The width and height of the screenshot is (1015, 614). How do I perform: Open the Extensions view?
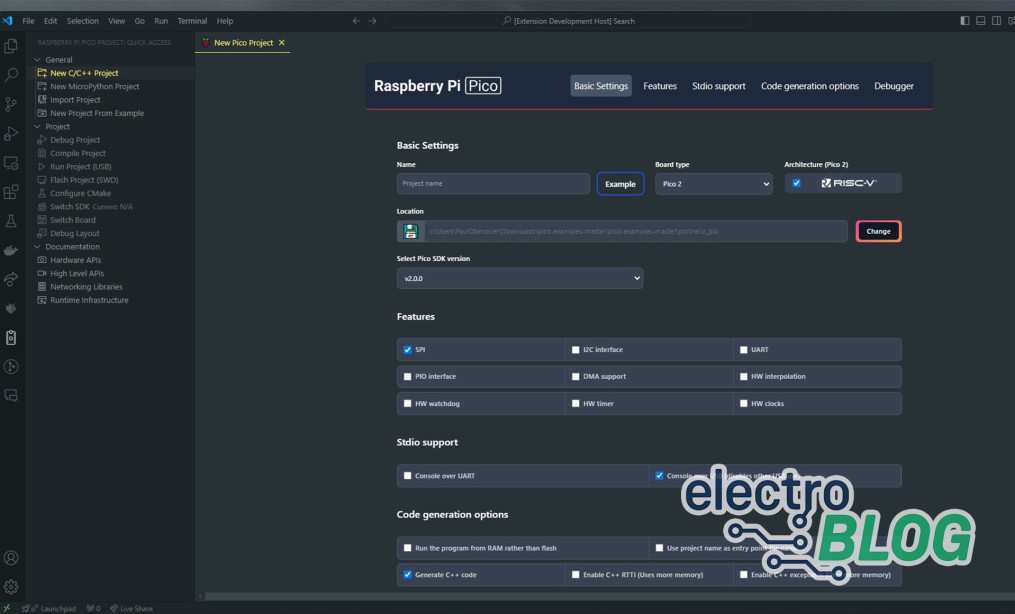12,192
